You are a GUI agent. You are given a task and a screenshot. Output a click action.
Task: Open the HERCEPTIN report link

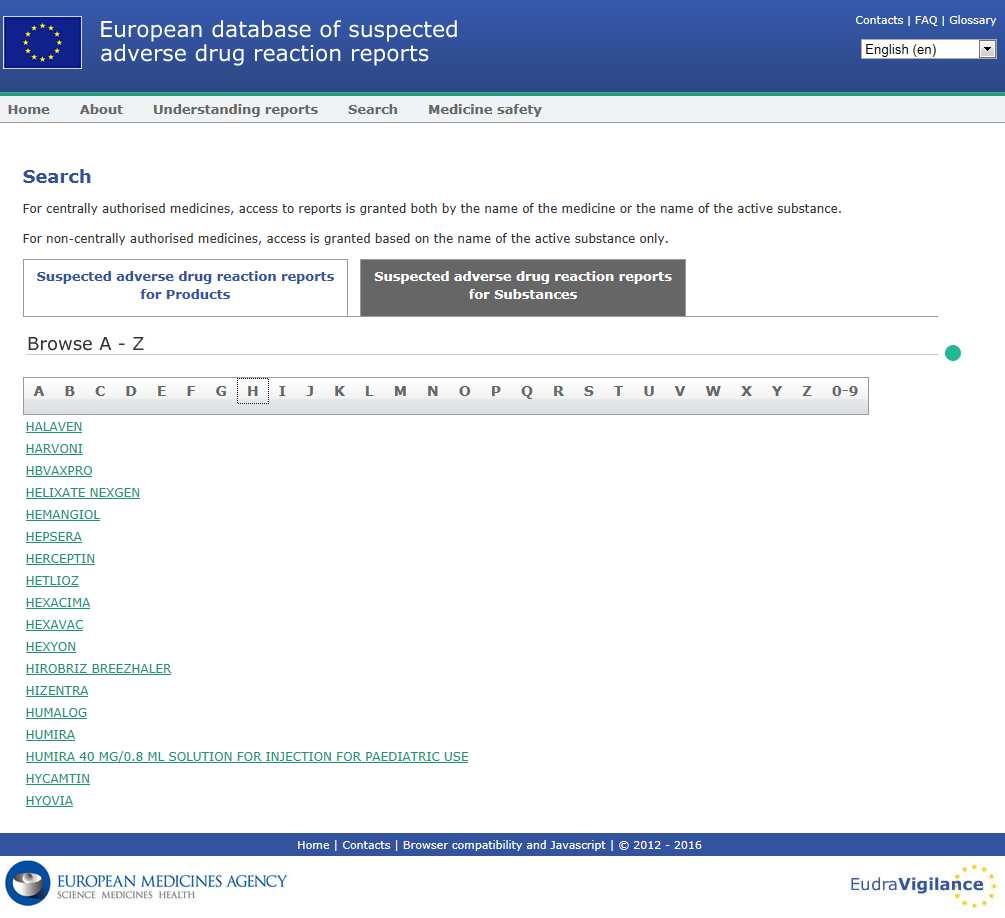(60, 559)
